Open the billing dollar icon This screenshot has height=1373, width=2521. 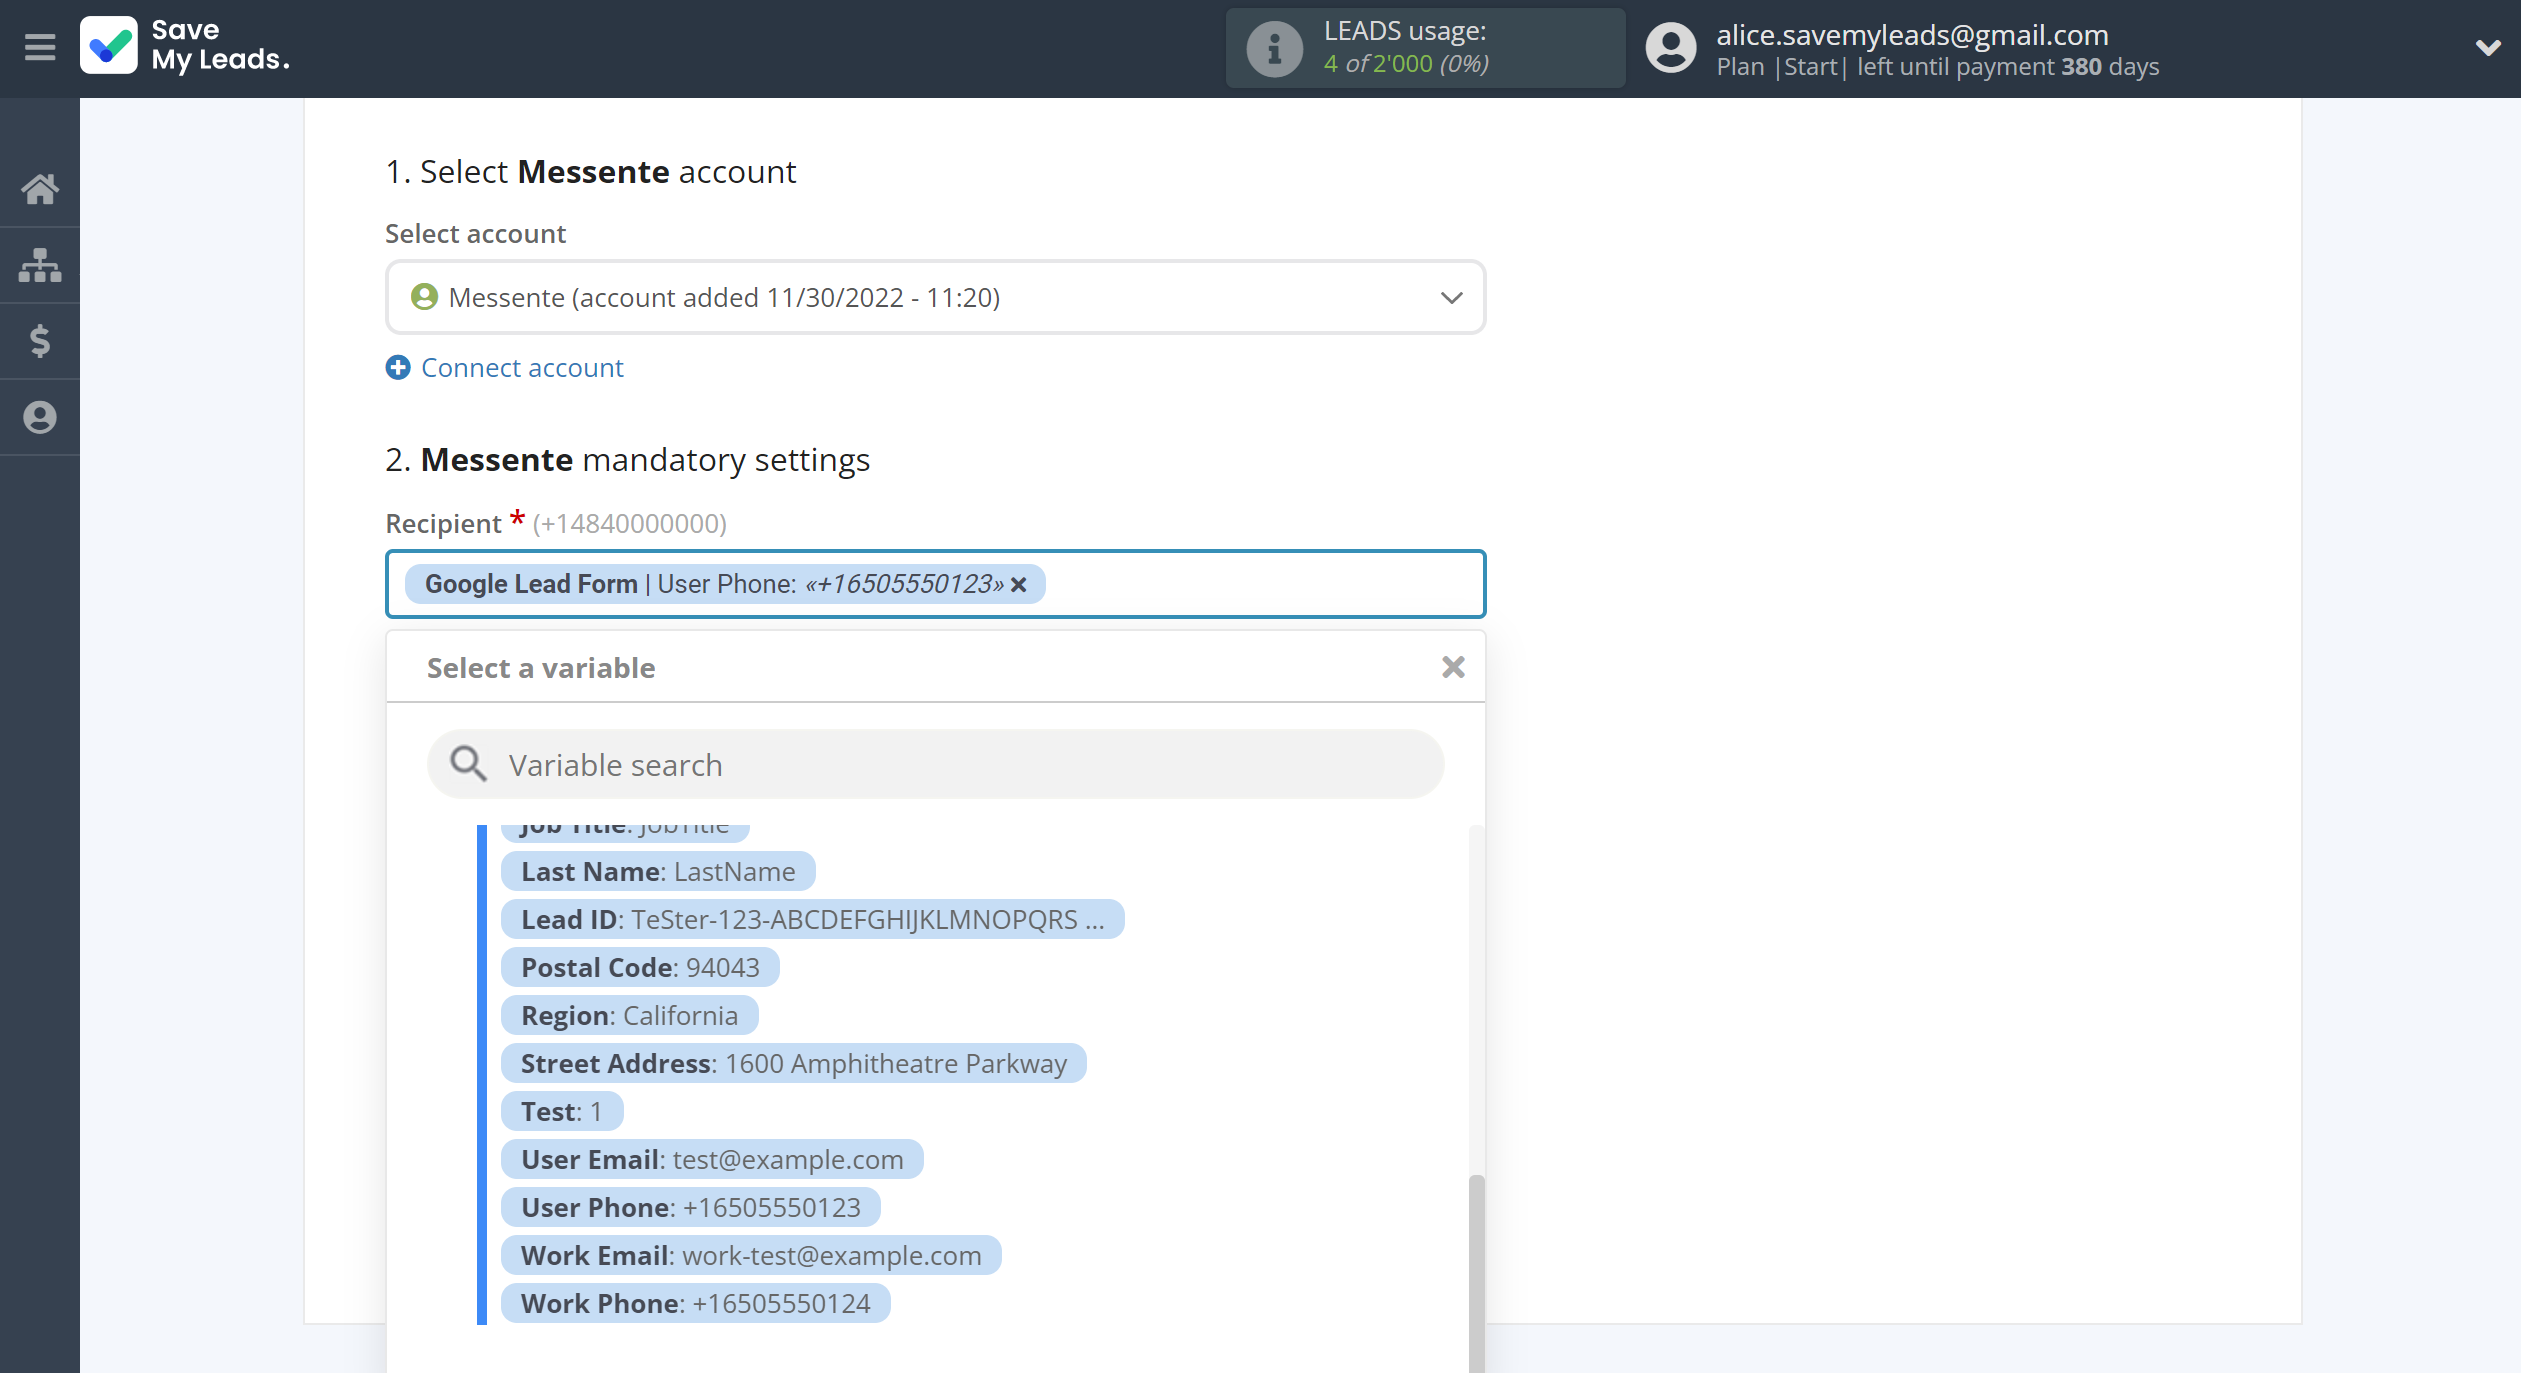point(40,341)
